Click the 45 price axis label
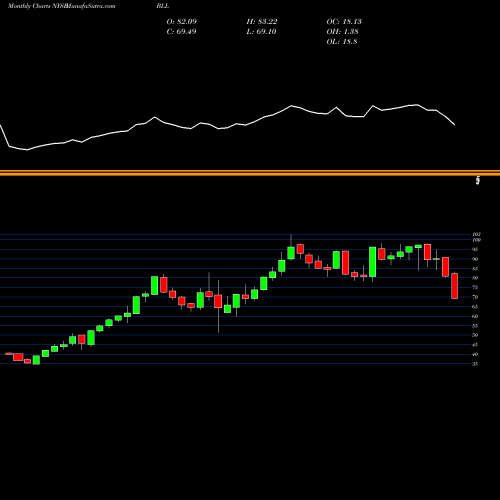This screenshot has width=500, height=500. tap(475, 345)
